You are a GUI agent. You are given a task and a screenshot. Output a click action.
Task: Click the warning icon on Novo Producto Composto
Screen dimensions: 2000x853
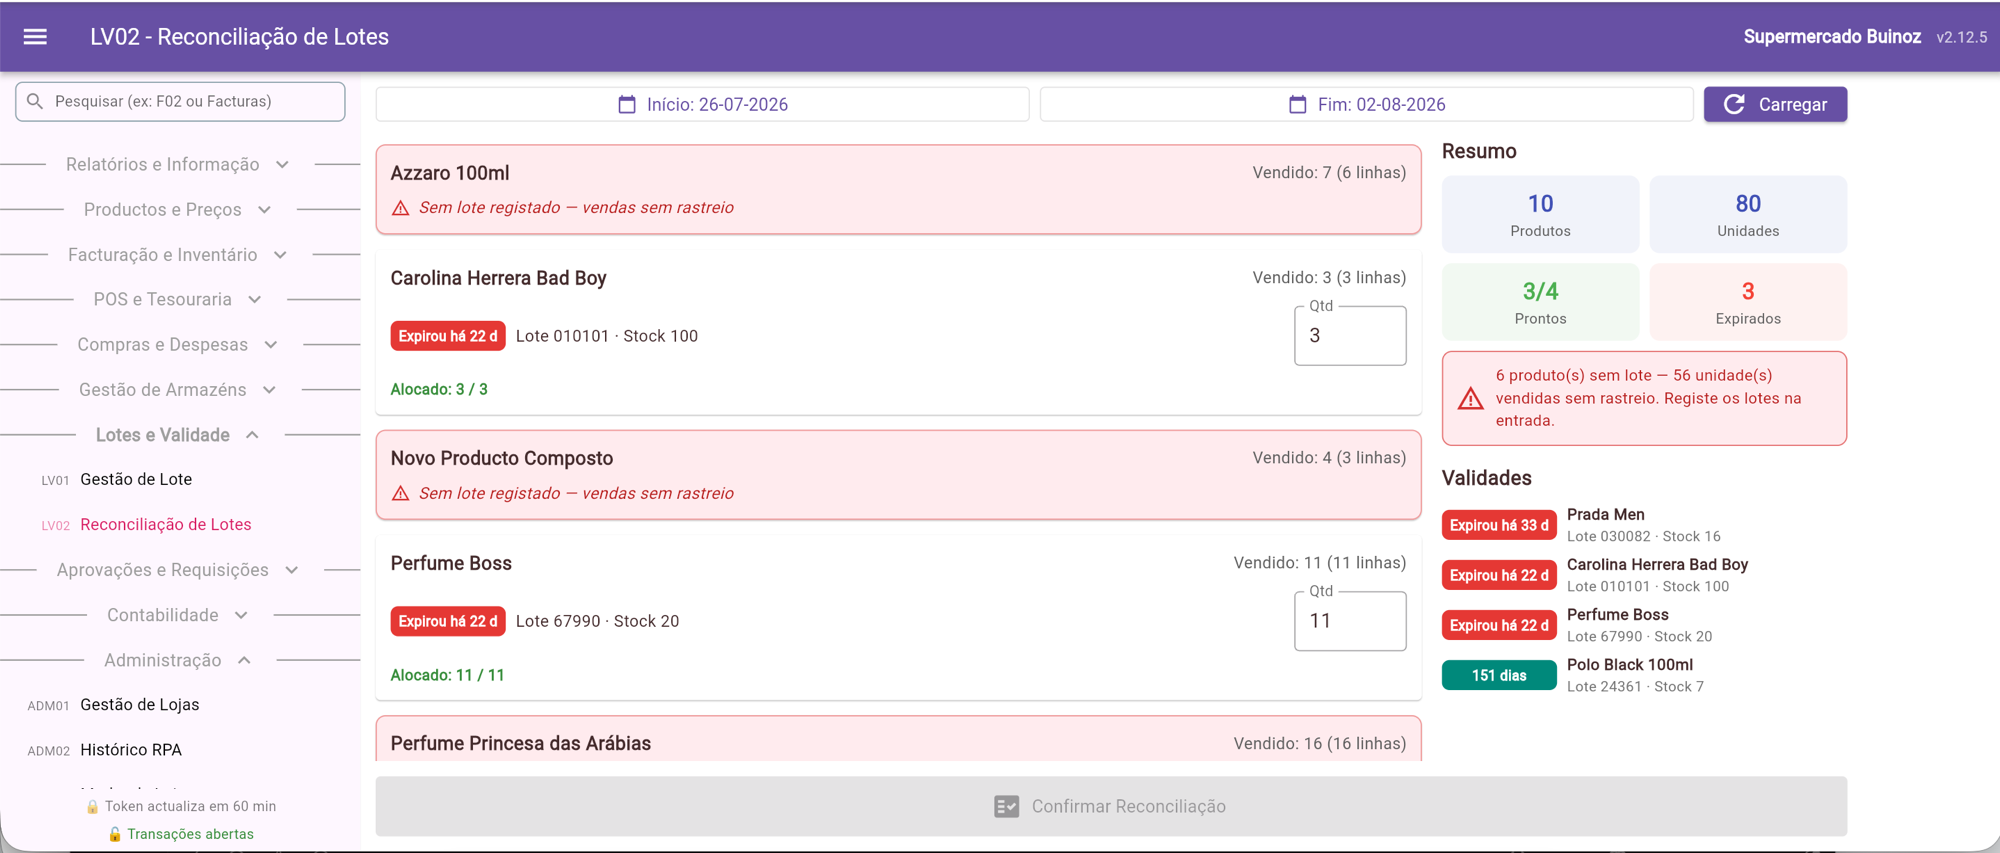coord(401,494)
